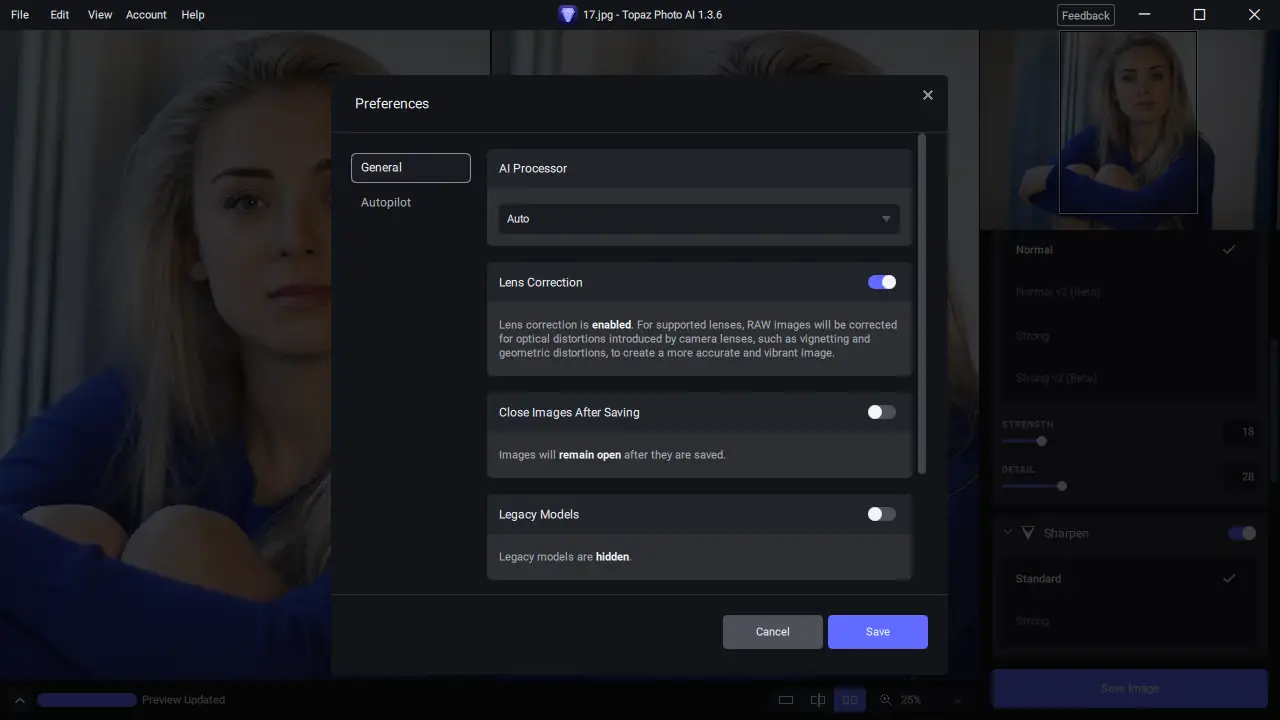Open the Help menu
The width and height of the screenshot is (1280, 720).
(193, 15)
